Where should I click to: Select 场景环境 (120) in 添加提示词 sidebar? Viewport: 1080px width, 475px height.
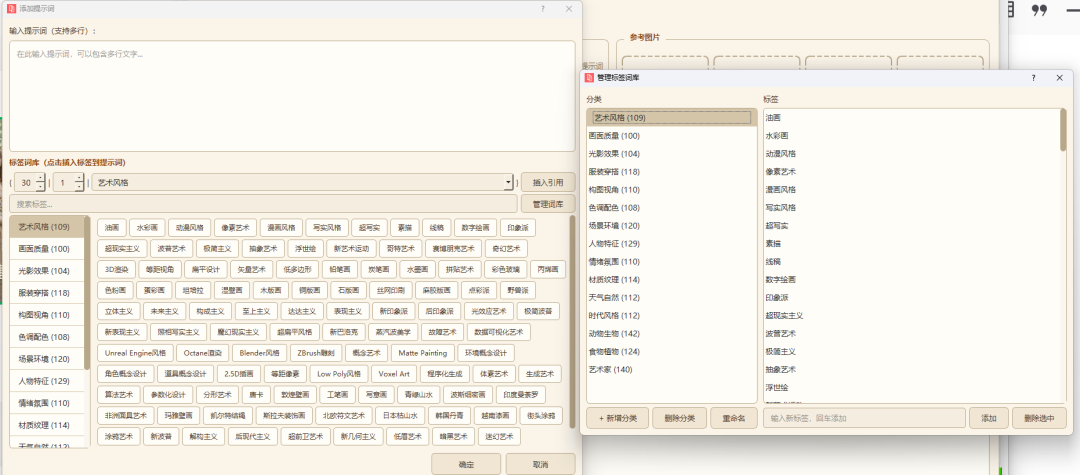[x=46, y=359]
